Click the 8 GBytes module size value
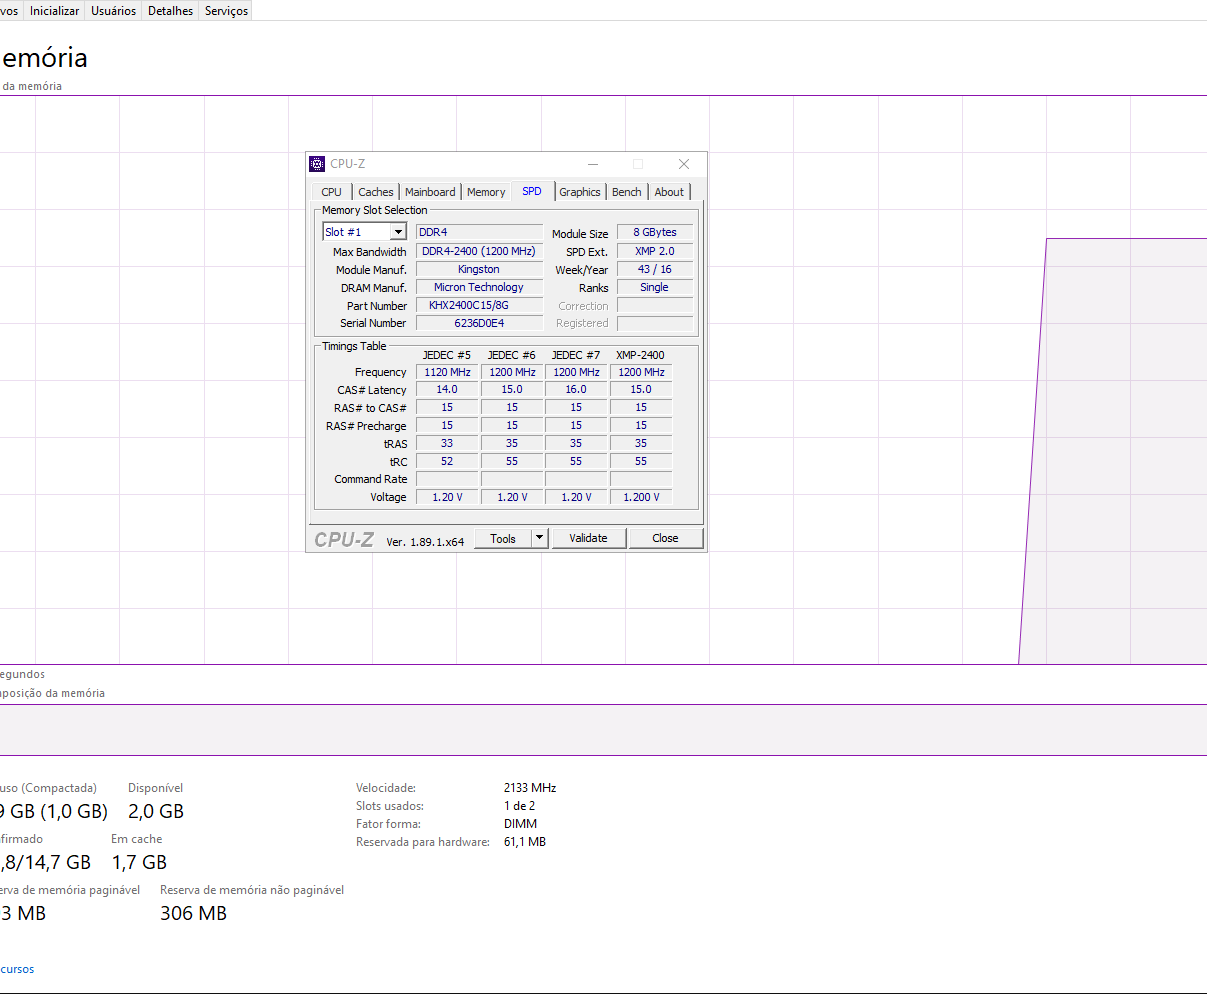The width and height of the screenshot is (1207, 994). pos(655,232)
